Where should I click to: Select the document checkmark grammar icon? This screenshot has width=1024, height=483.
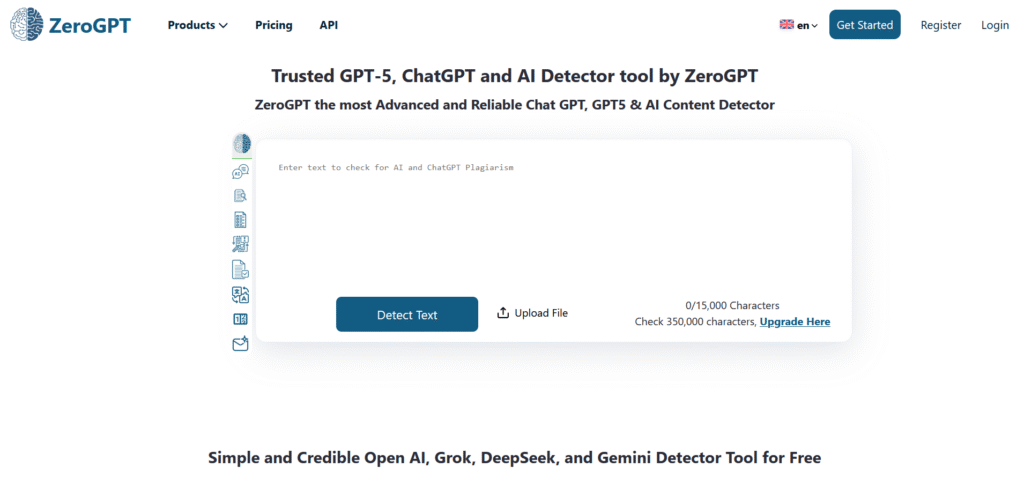(241, 269)
